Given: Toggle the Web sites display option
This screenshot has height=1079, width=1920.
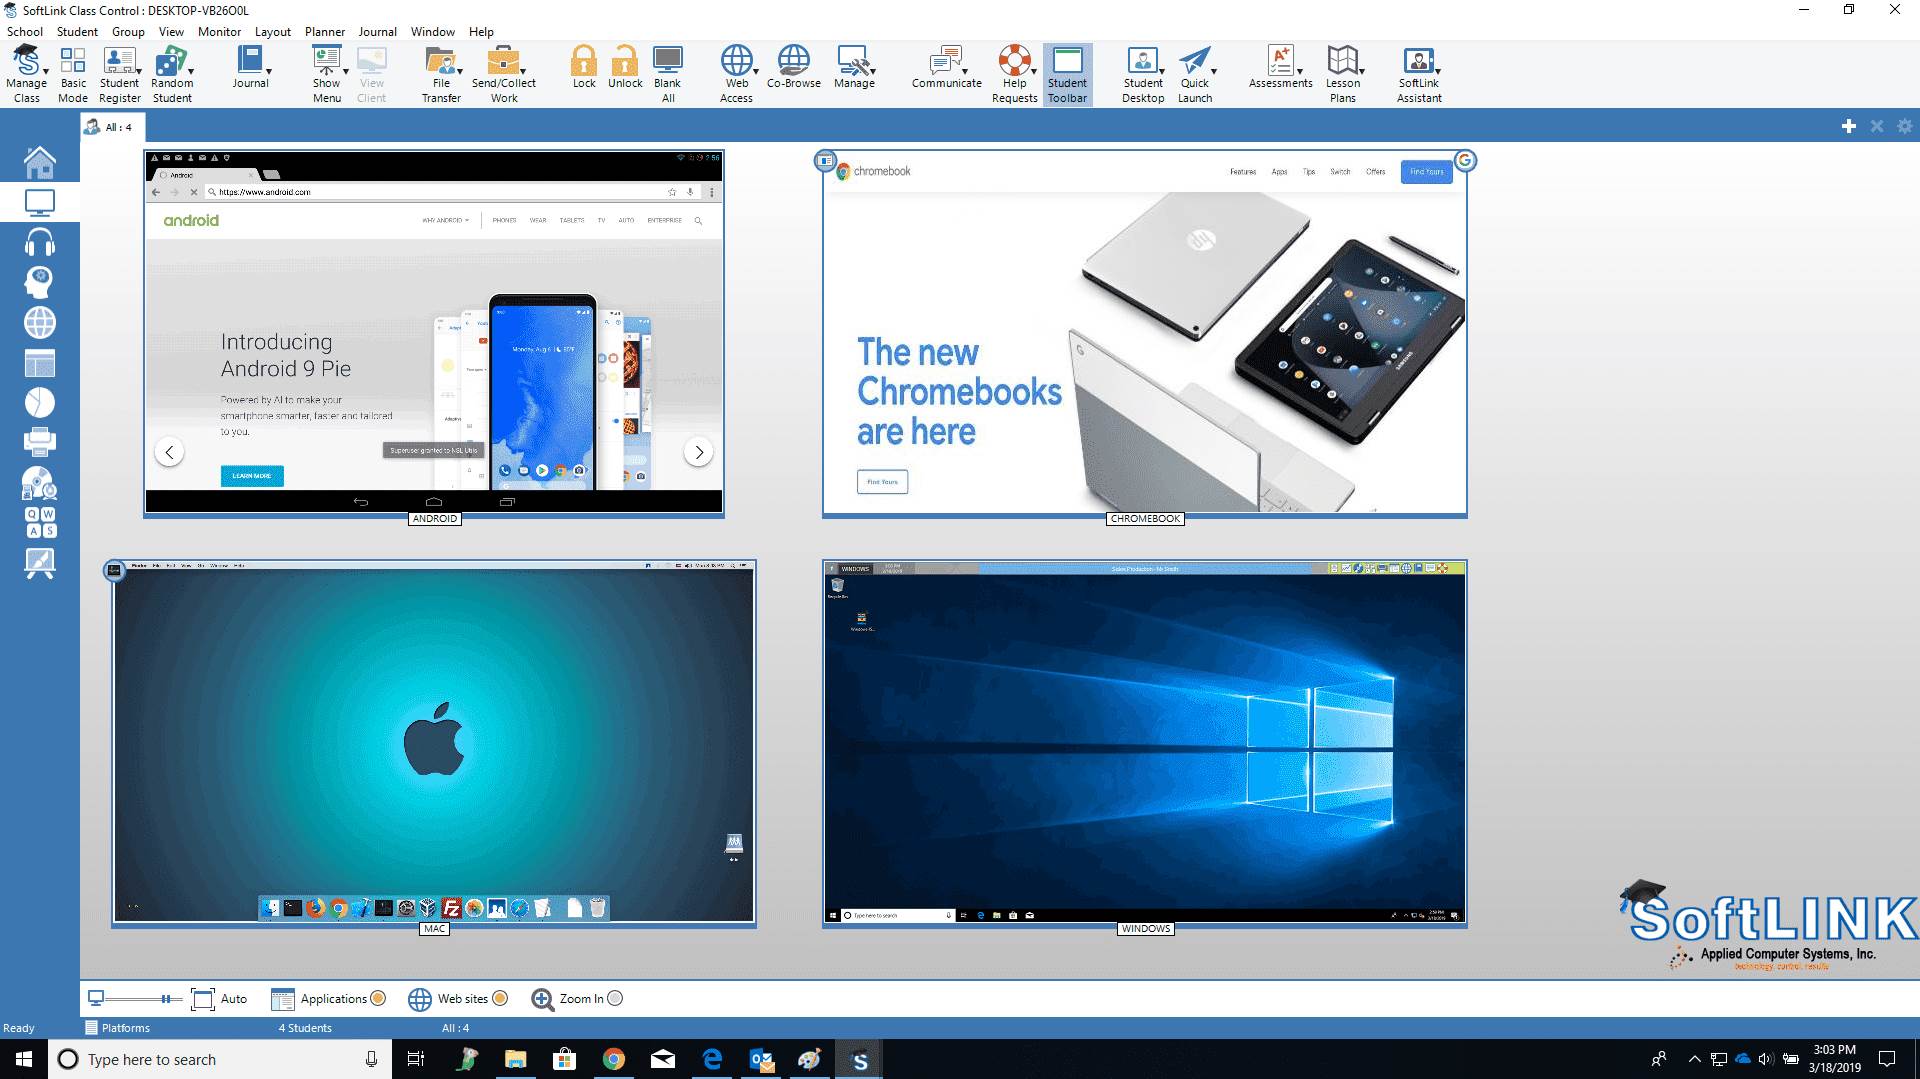Looking at the screenshot, I should (458, 998).
